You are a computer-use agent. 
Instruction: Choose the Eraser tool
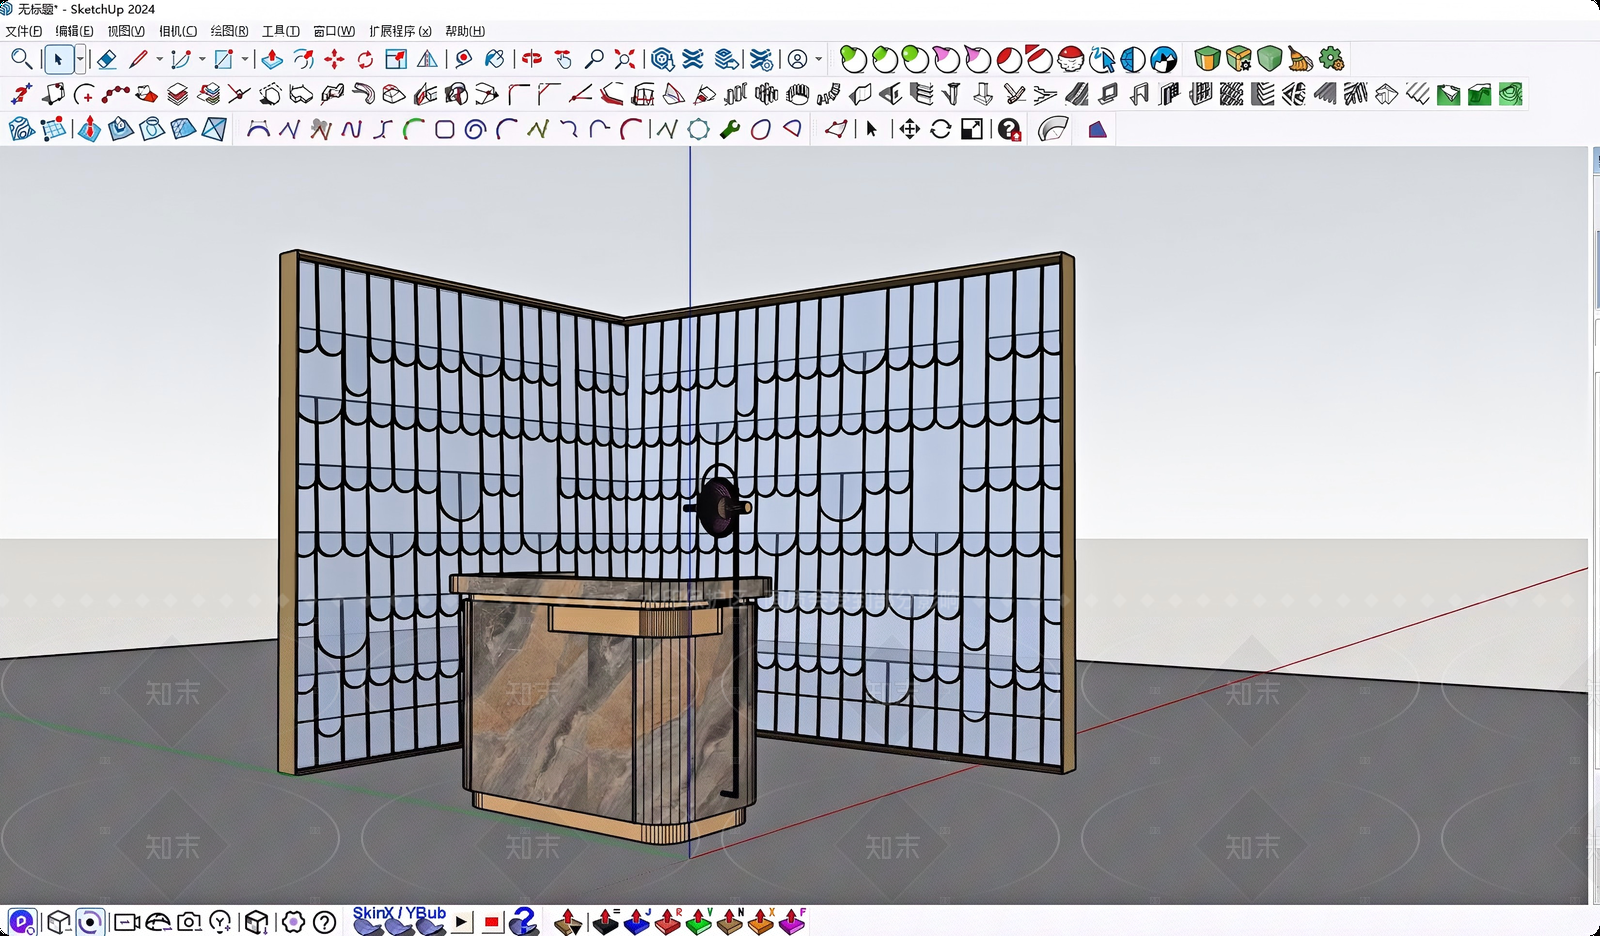point(106,59)
